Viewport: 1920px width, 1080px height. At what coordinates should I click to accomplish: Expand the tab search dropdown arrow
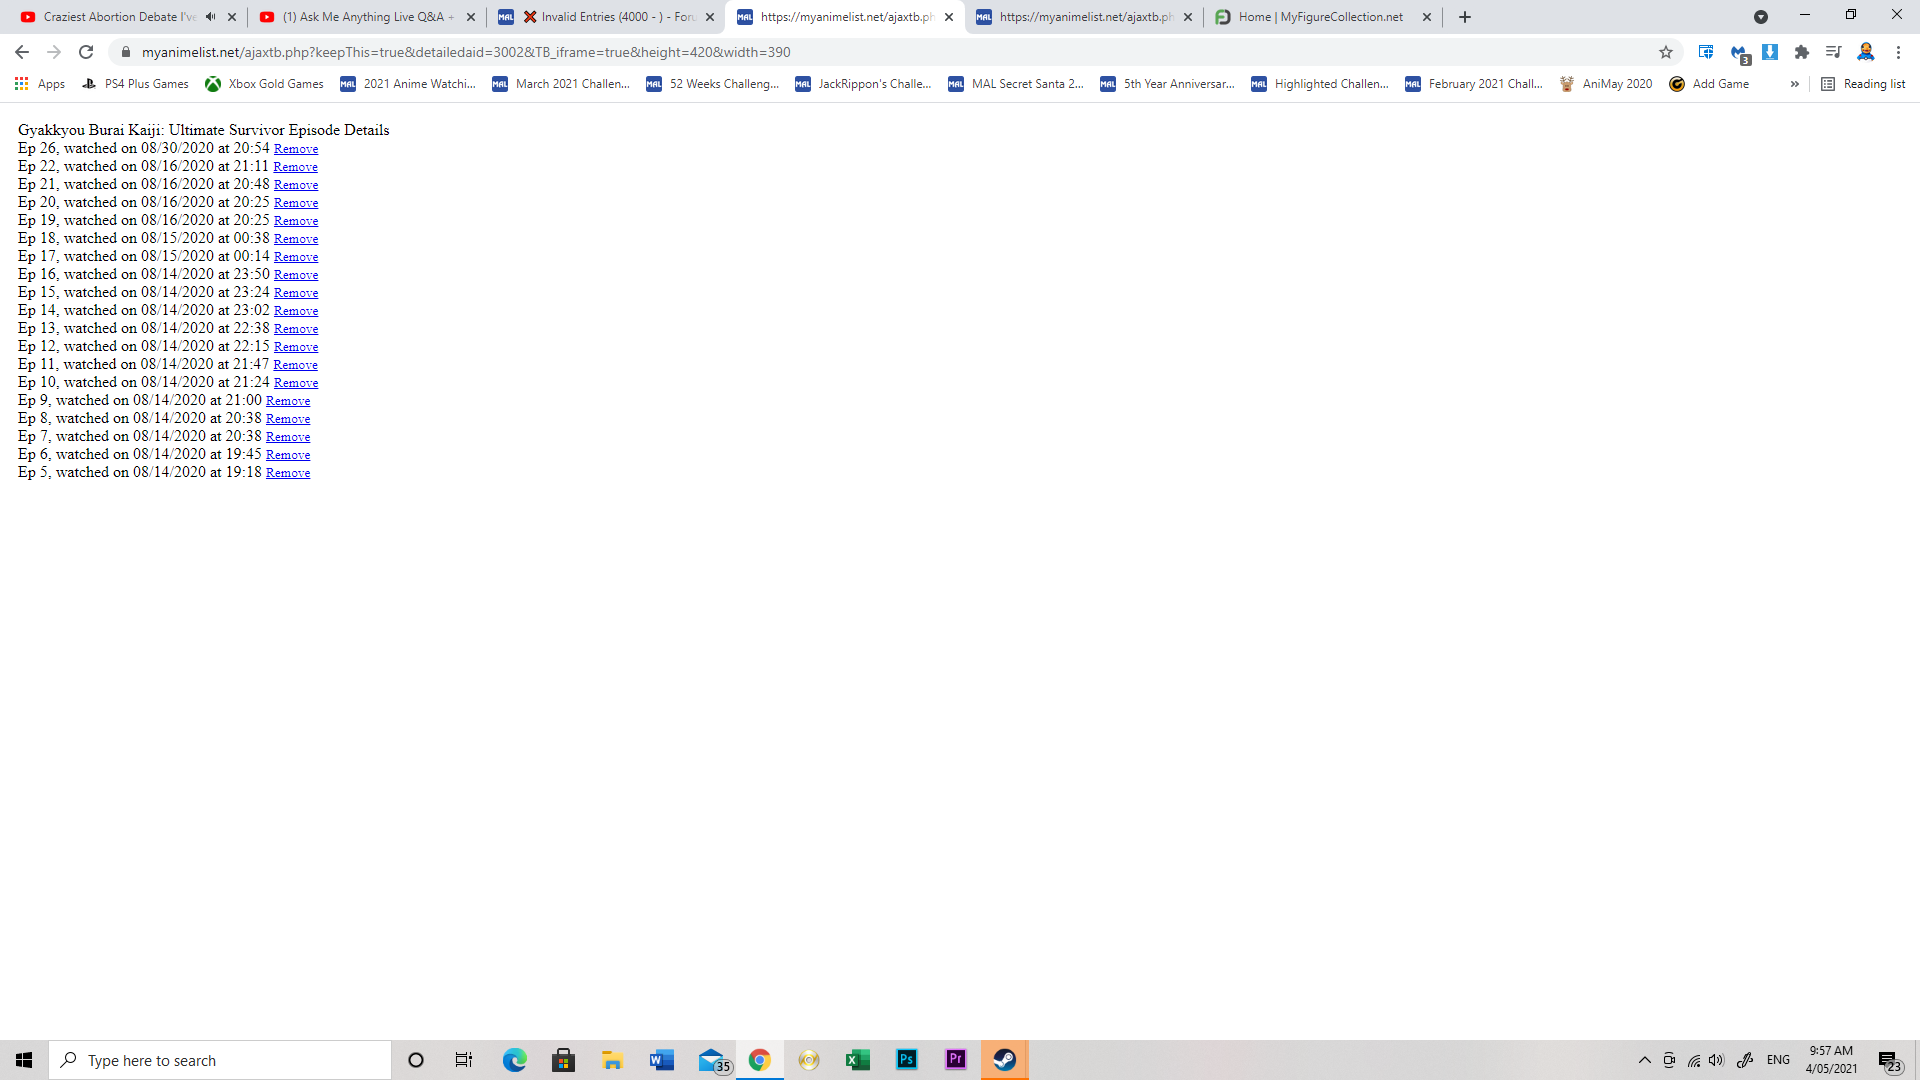[1761, 17]
